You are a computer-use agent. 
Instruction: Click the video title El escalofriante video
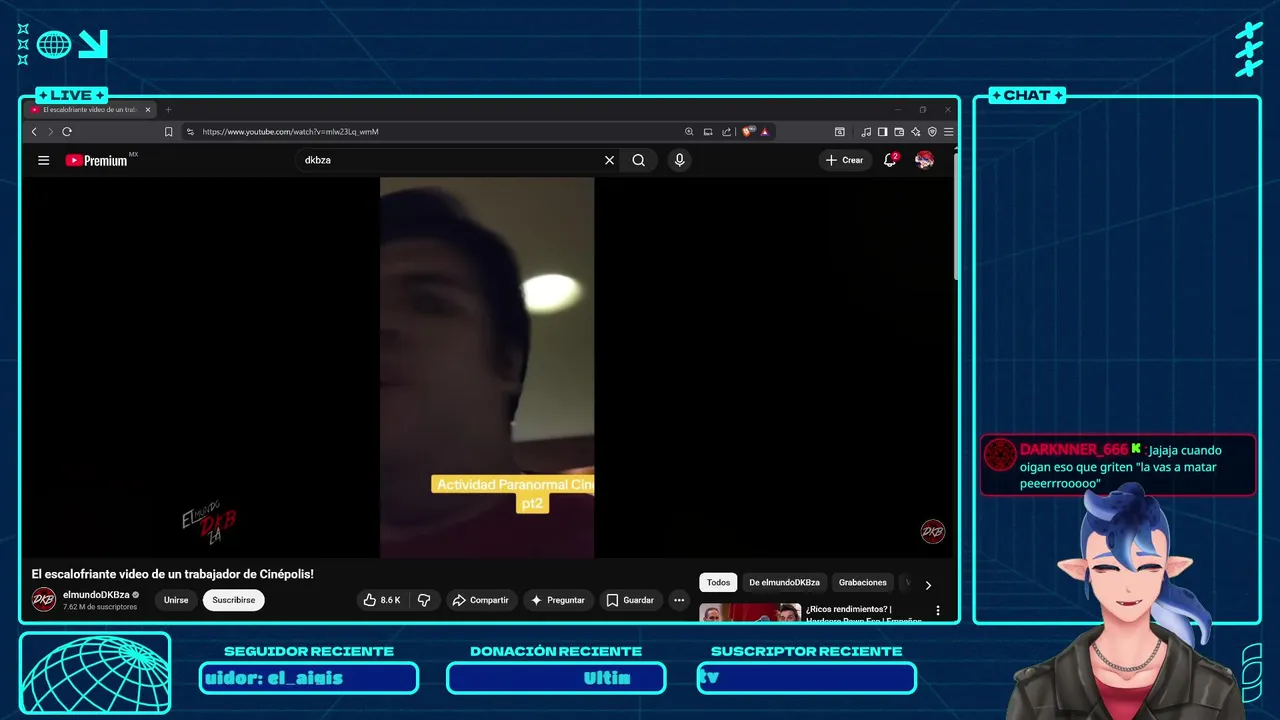pyautogui.click(x=173, y=574)
